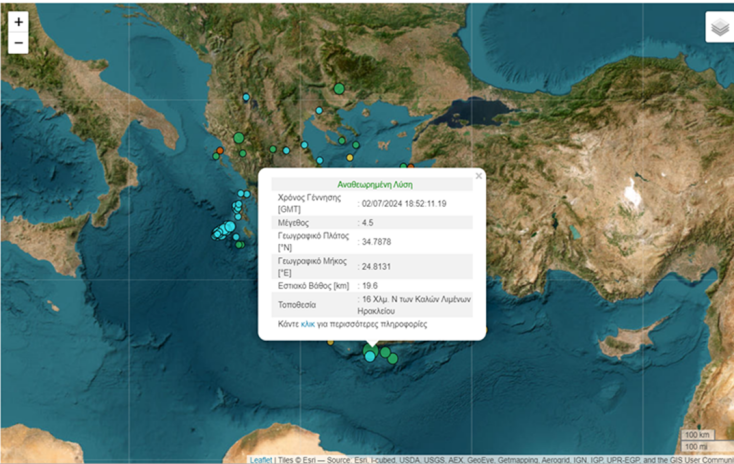This screenshot has width=734, height=464.
Task: Select the large green marker in northwestern Greece
Action: tap(239, 138)
